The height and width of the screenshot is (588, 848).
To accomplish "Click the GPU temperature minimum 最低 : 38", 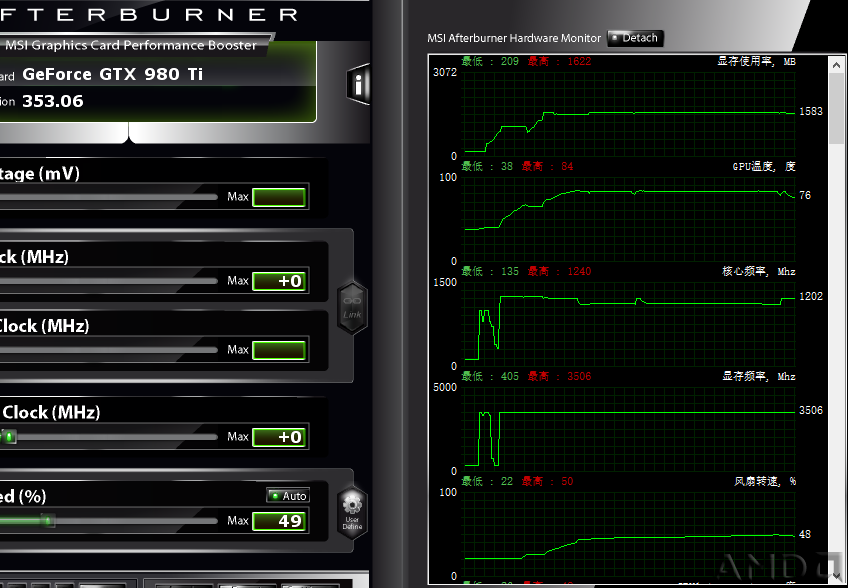I will click(487, 166).
